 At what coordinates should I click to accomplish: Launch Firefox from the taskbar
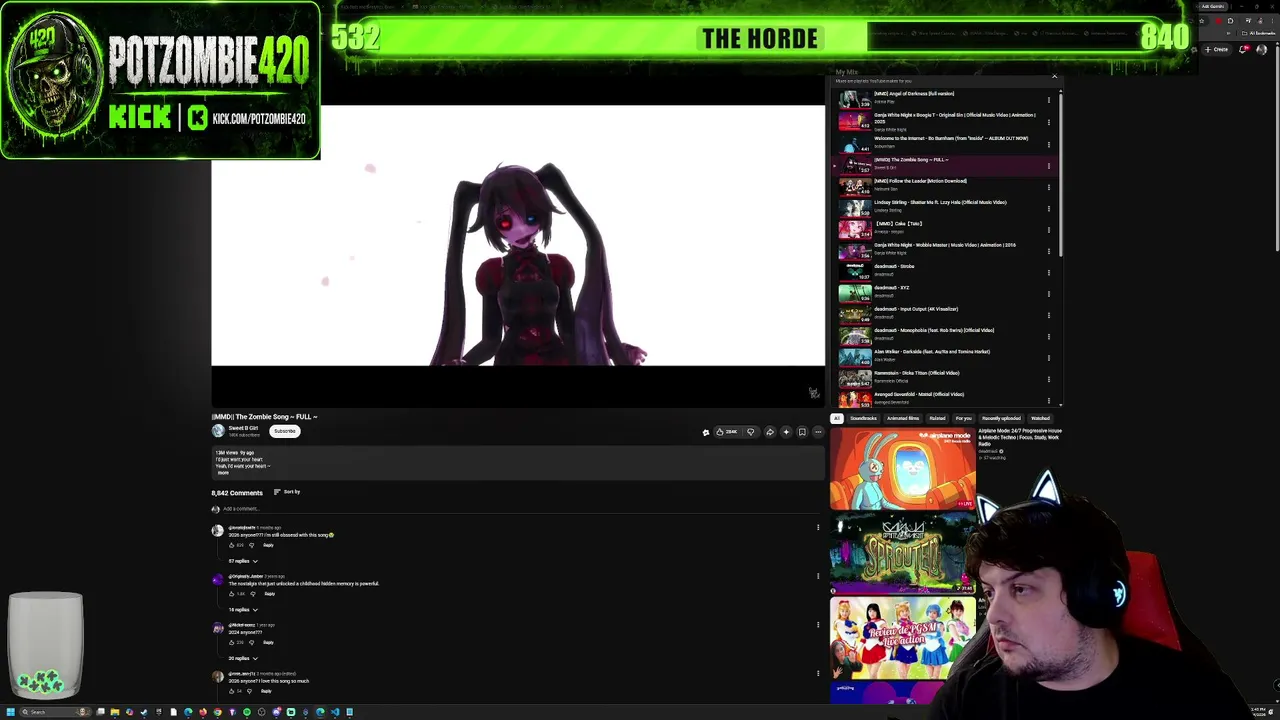203,712
